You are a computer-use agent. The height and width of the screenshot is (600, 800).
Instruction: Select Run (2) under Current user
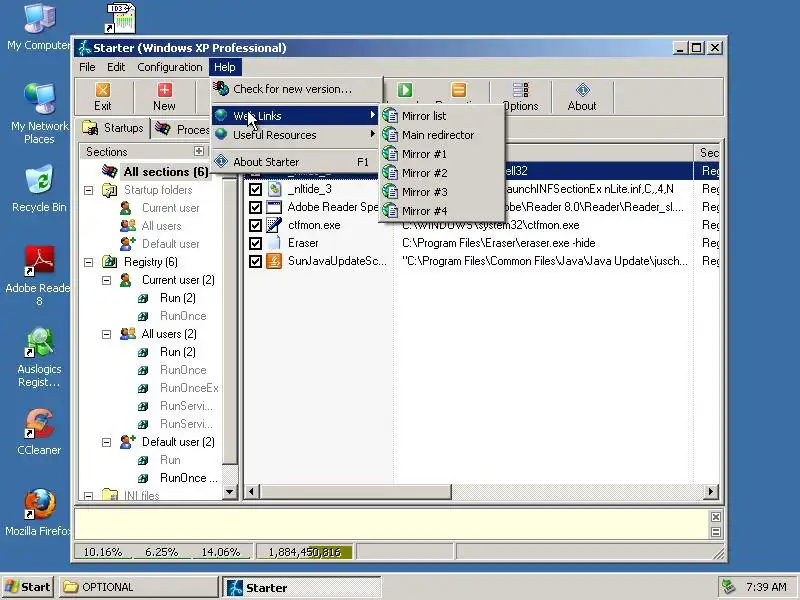click(x=178, y=298)
